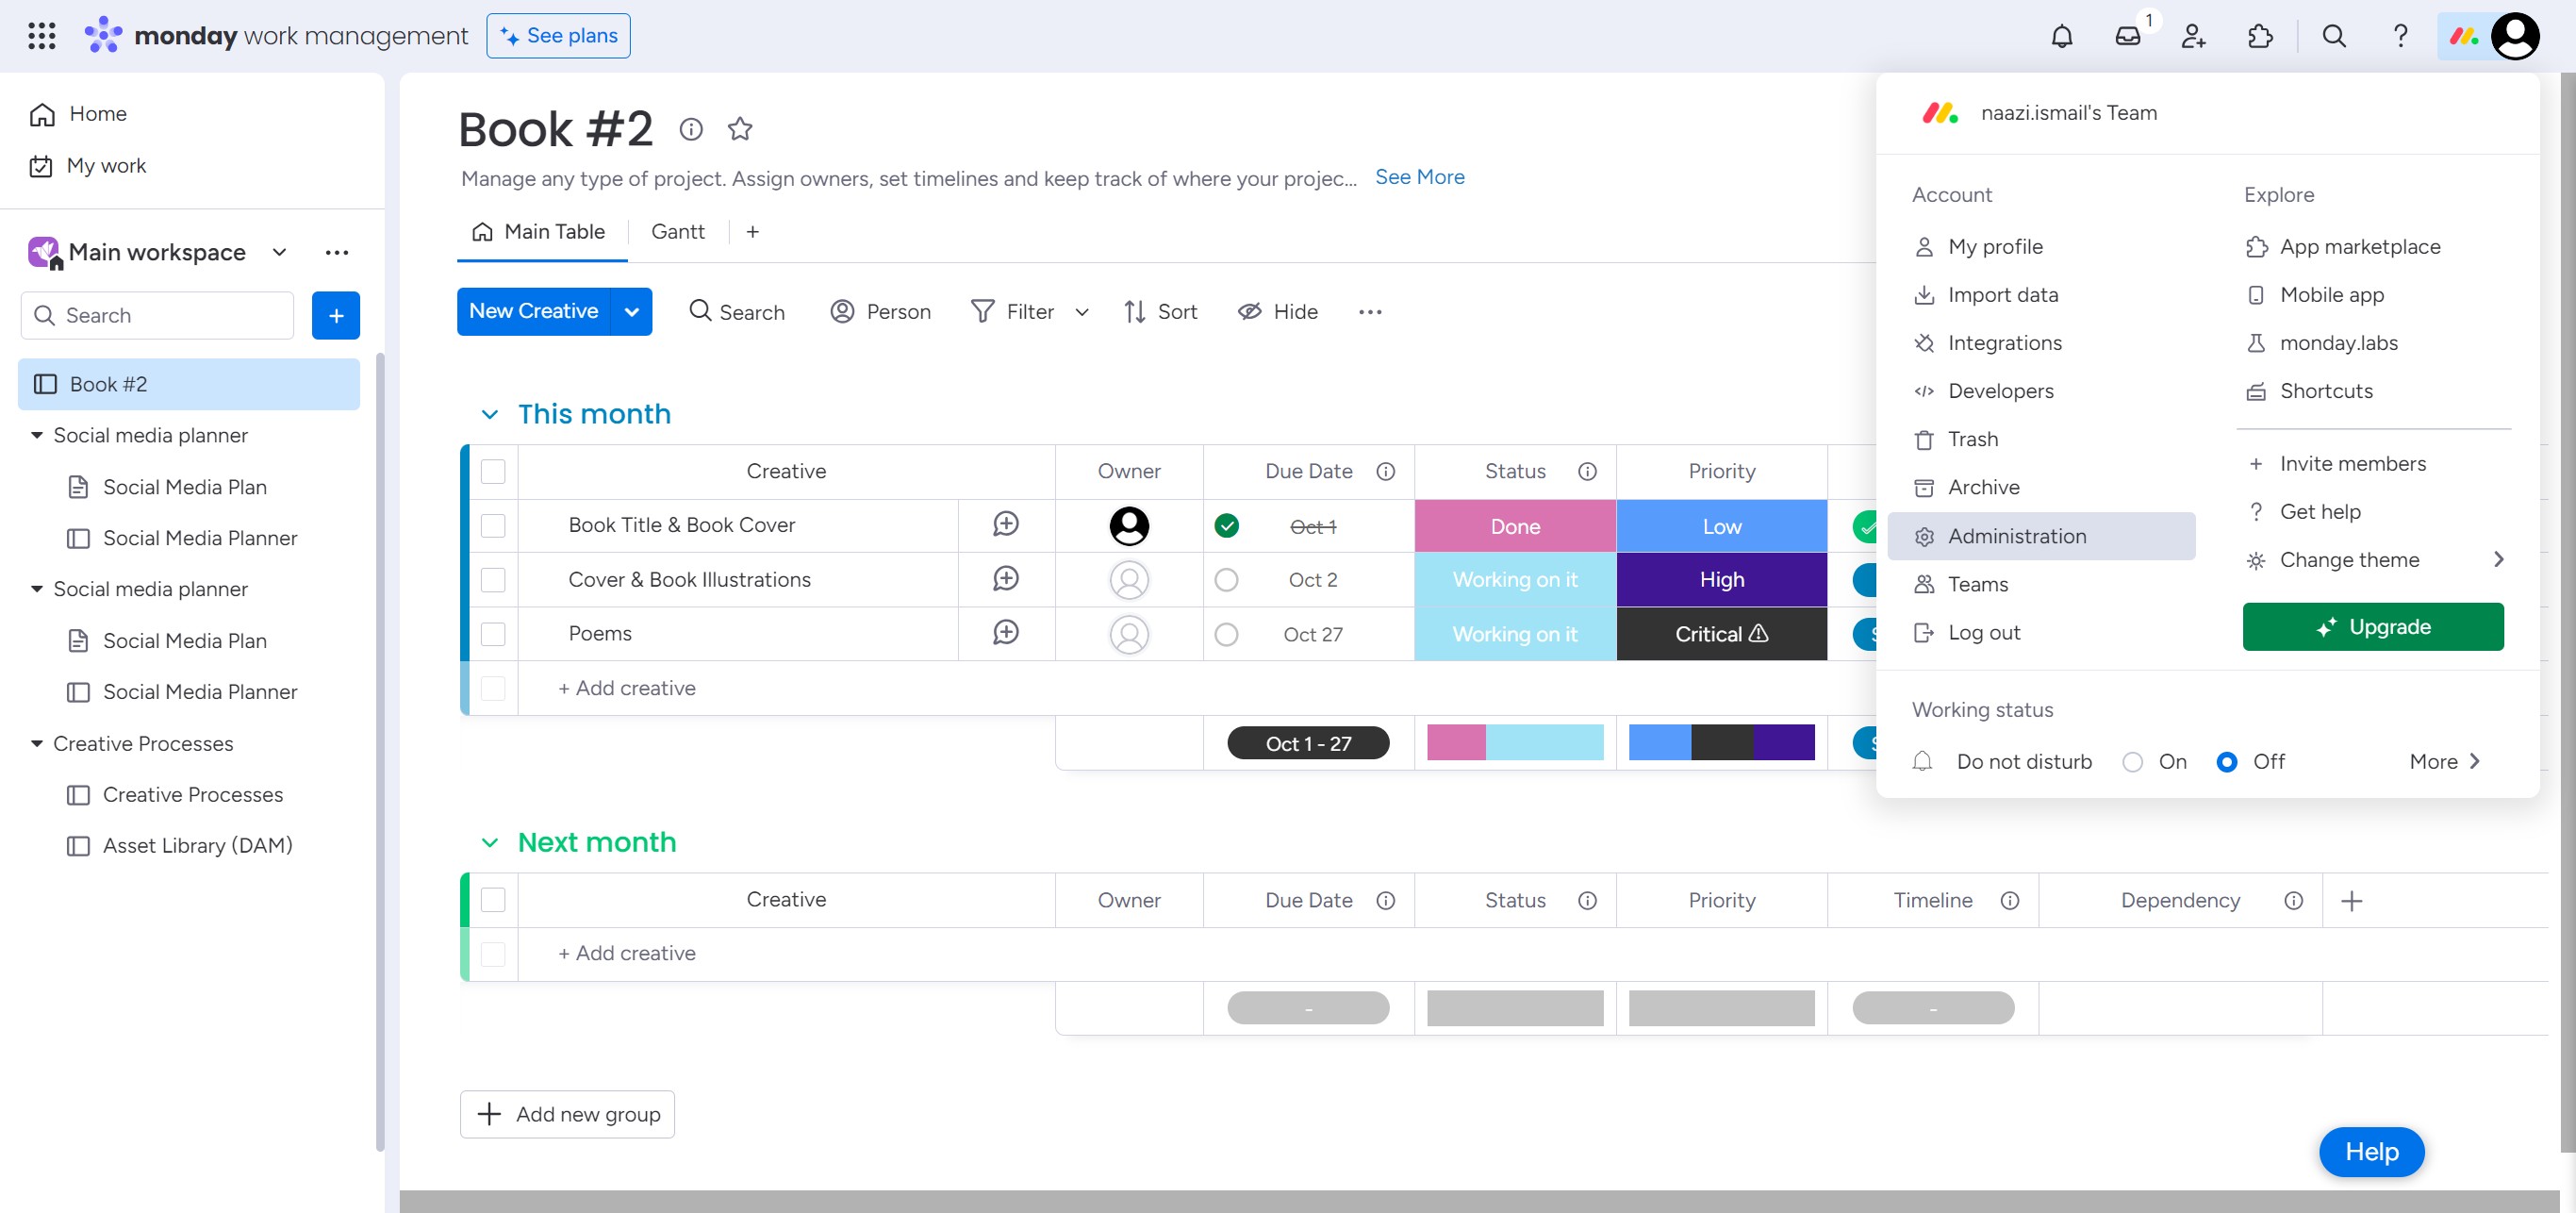This screenshot has height=1213, width=2576.
Task: Mark the Oct 2 due date circle complete
Action: point(1226,580)
